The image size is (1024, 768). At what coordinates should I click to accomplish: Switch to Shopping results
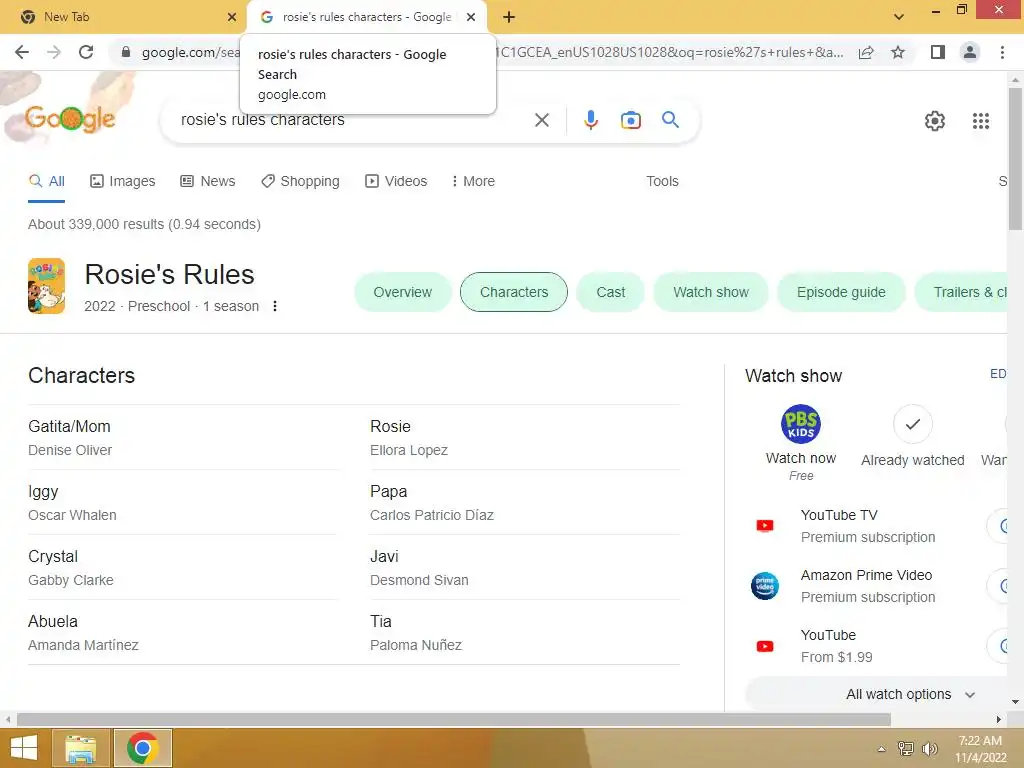point(300,182)
